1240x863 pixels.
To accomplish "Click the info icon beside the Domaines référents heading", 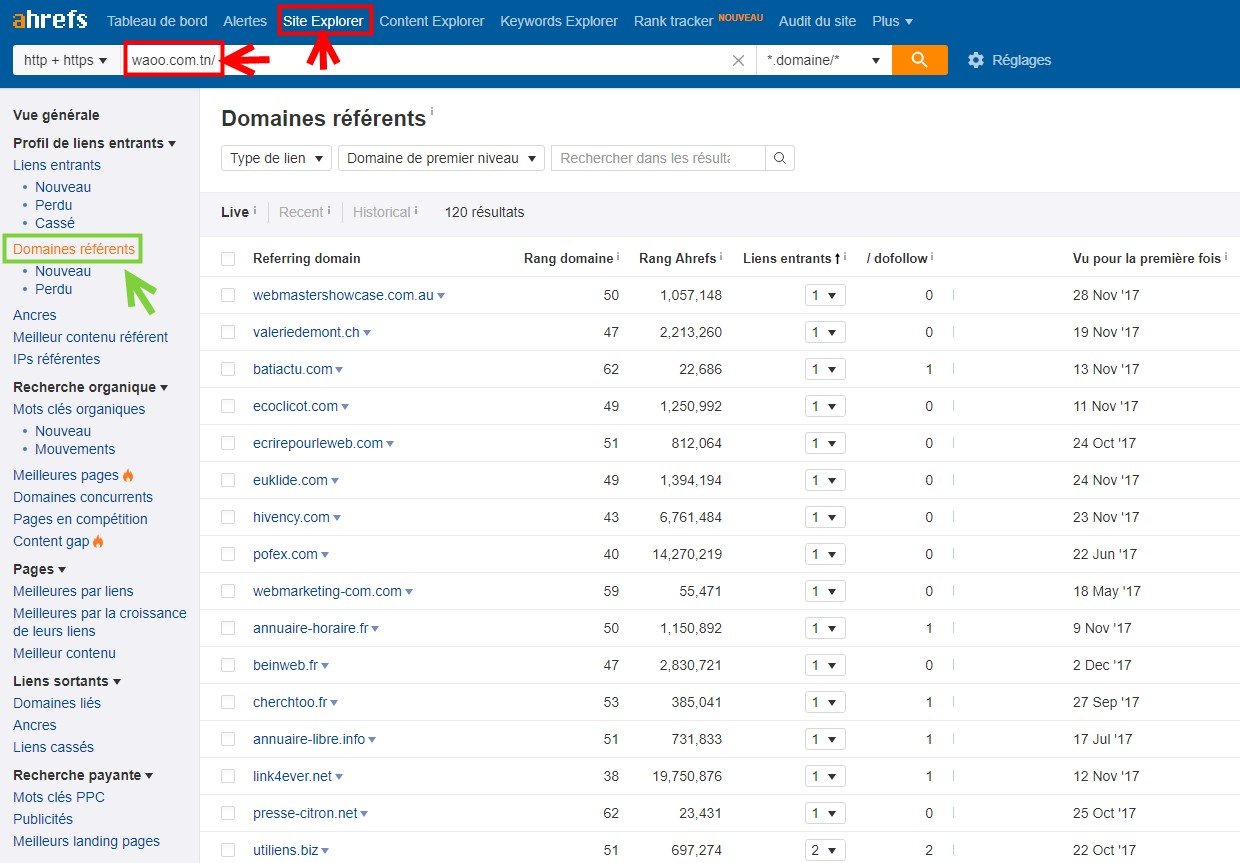I will (x=432, y=112).
